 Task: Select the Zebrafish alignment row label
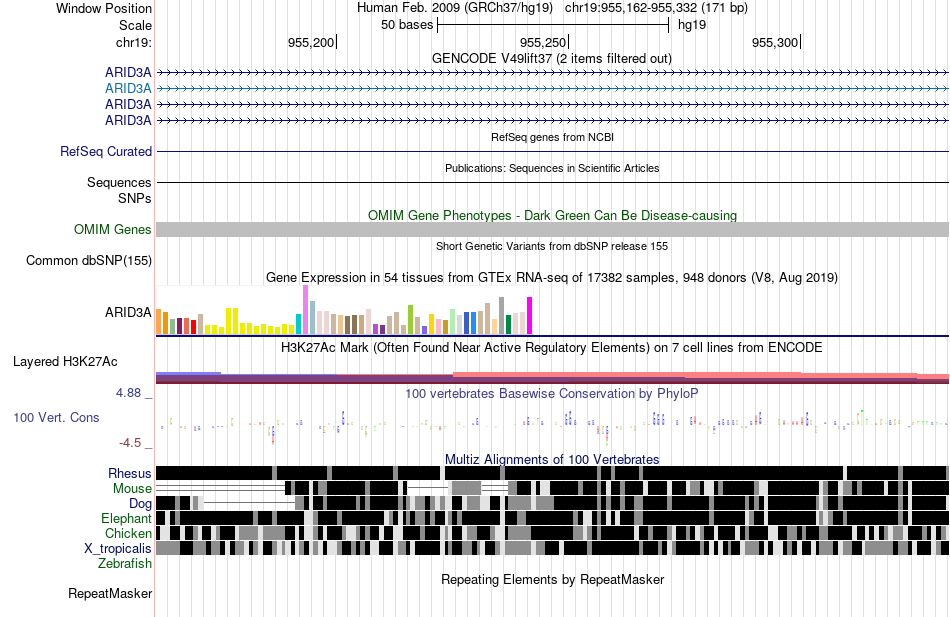(x=125, y=564)
